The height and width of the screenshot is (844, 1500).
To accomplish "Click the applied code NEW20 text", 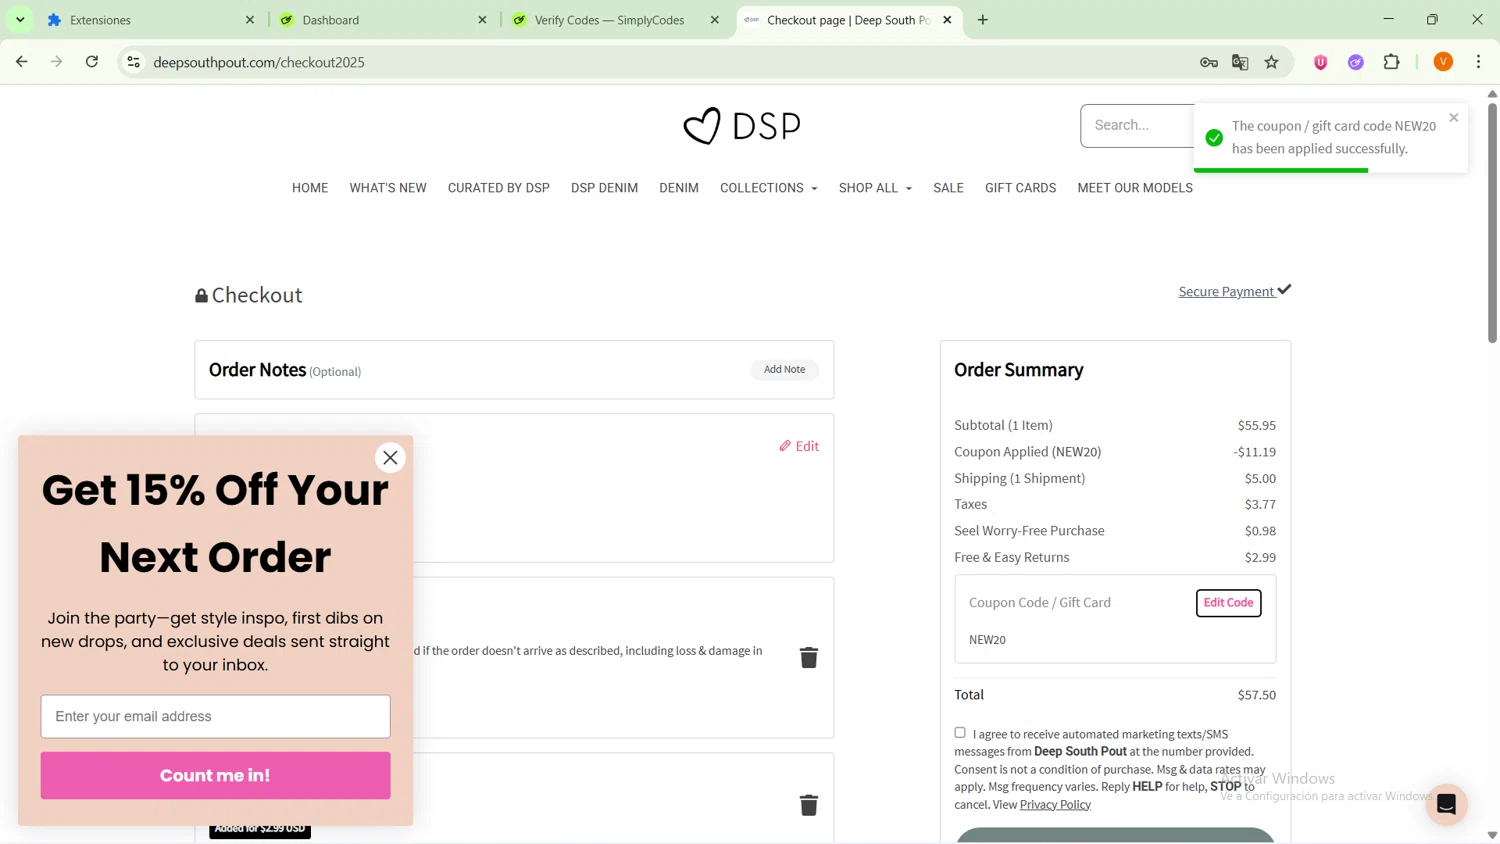I will coord(987,640).
